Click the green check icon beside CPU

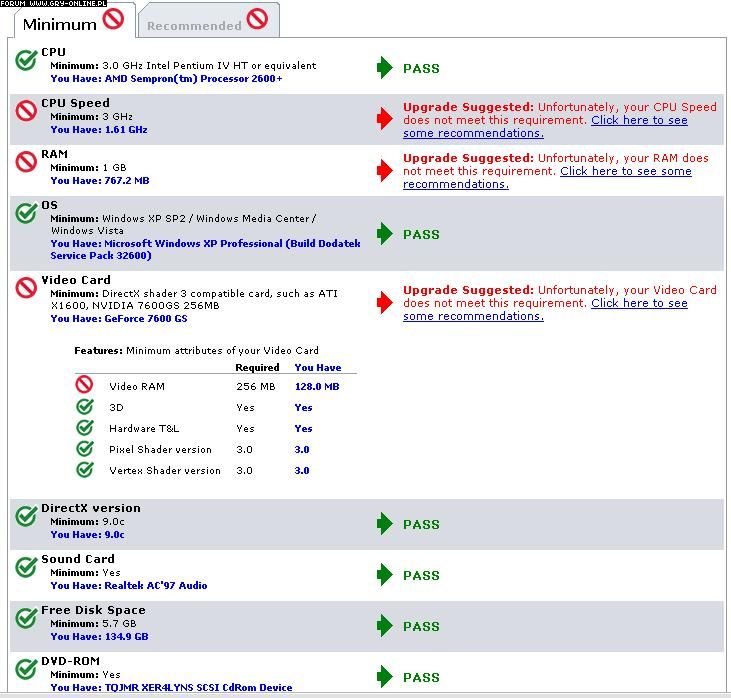click(27, 60)
